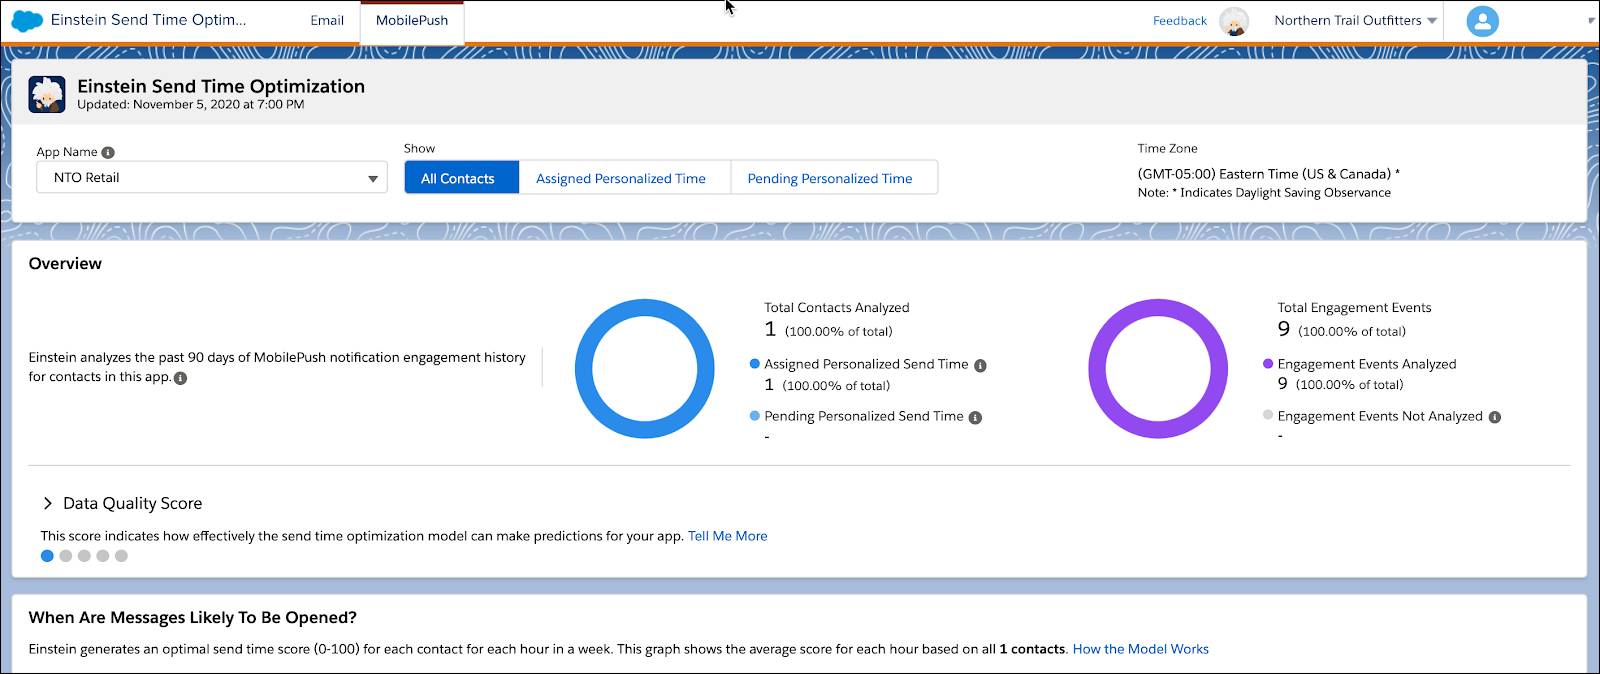Viewport: 1600px width, 674px height.
Task: Open the Einstein Send Time Optim... app title
Action: coord(148,20)
